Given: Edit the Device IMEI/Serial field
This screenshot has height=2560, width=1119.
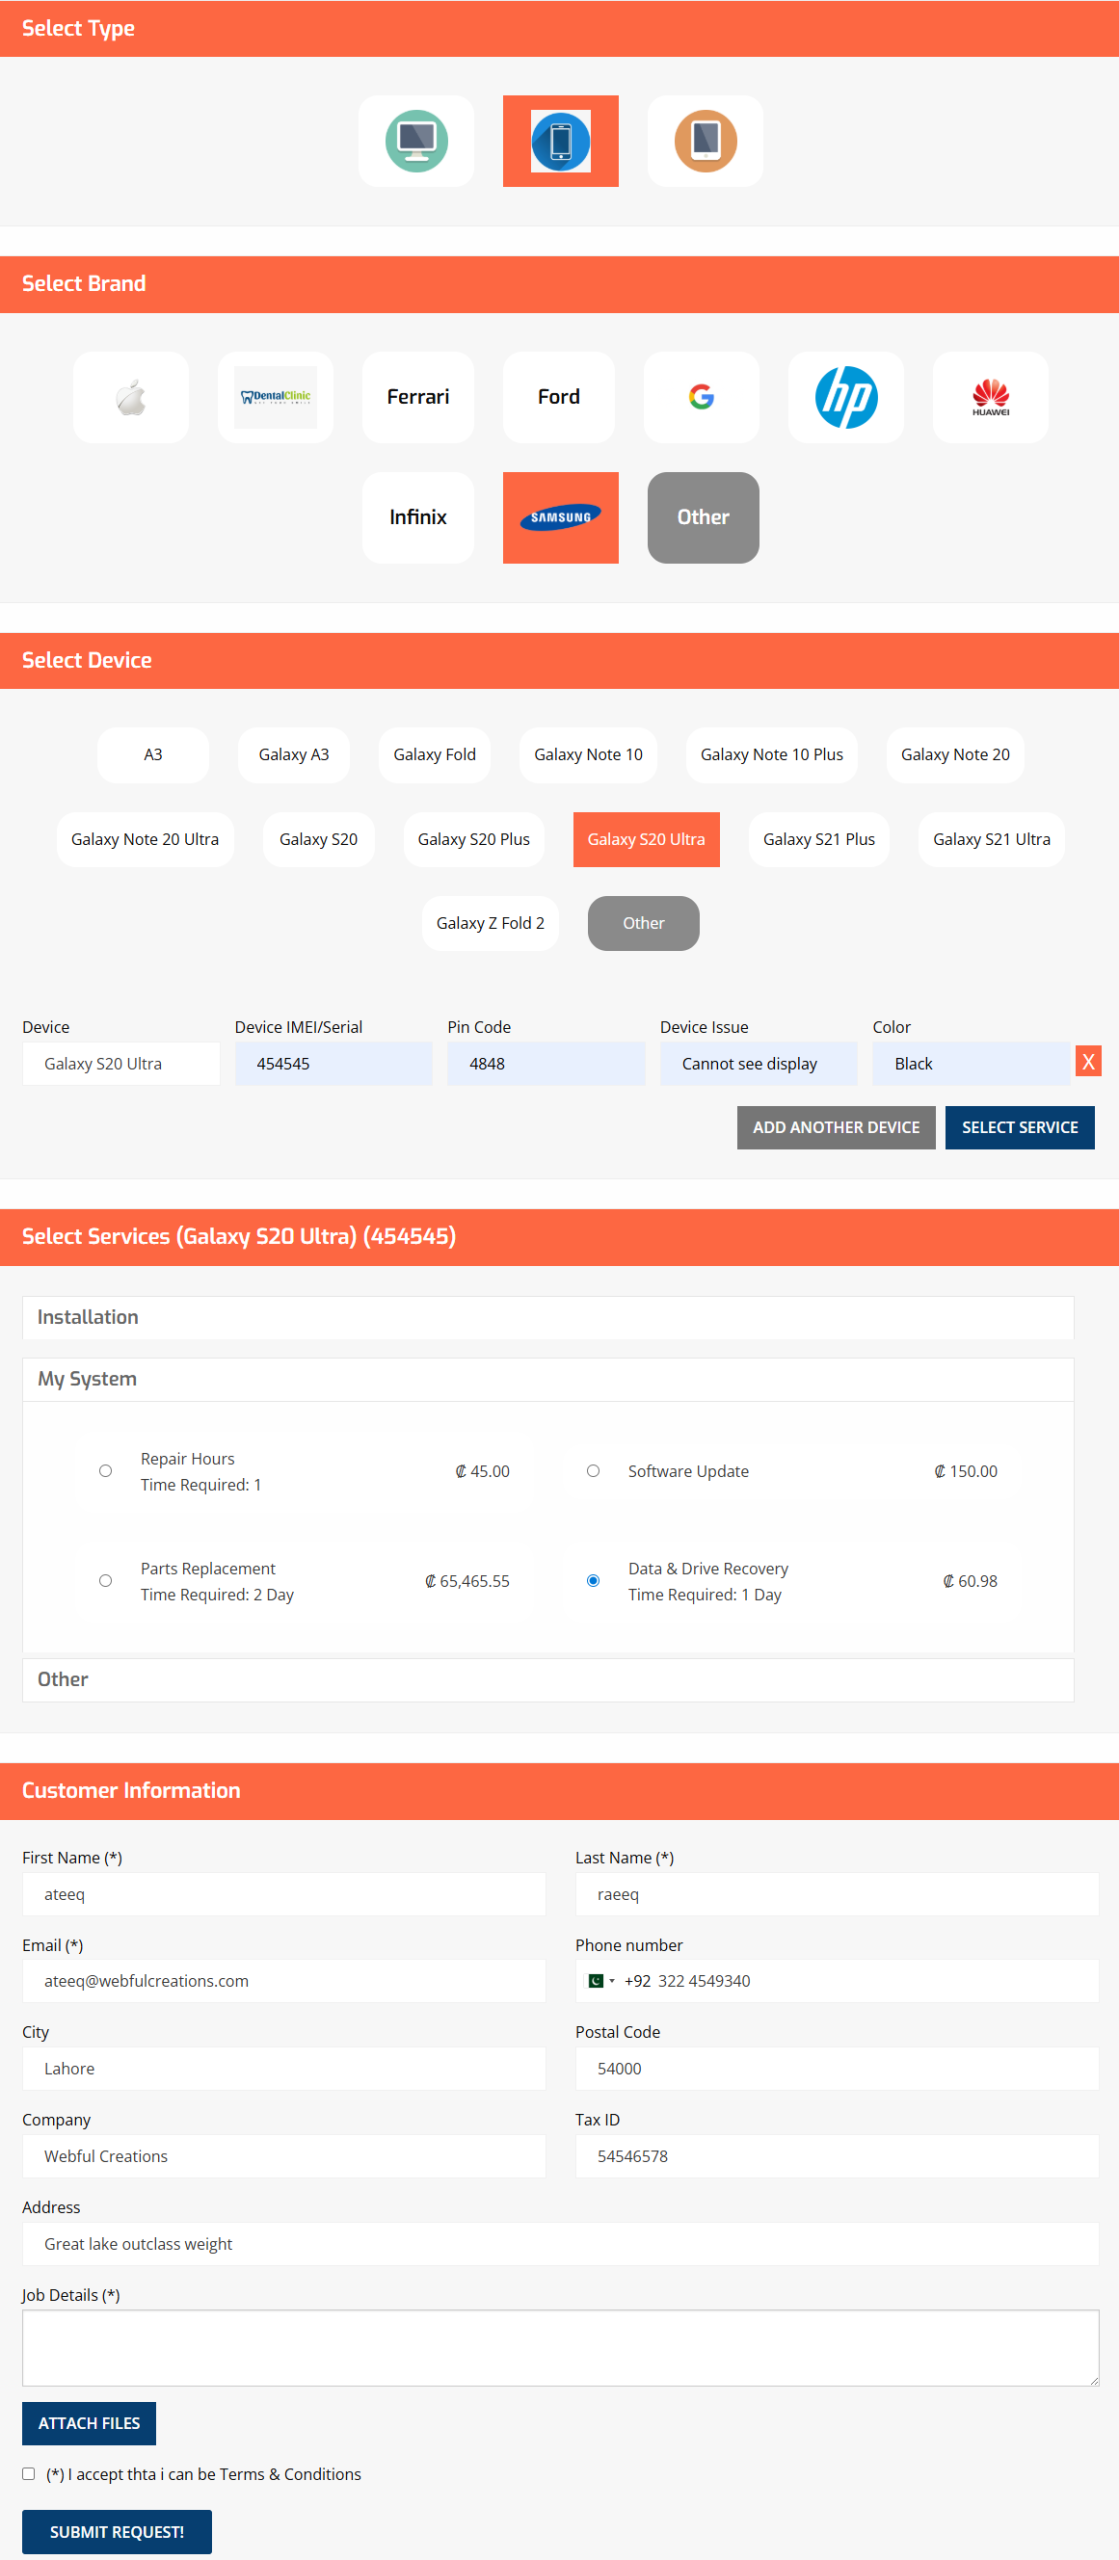Looking at the screenshot, I should [333, 1063].
